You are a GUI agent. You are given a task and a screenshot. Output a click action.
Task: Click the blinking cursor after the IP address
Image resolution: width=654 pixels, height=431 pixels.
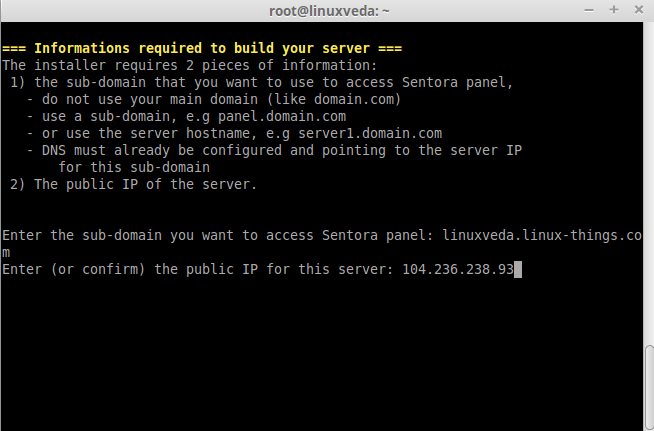[518, 270]
